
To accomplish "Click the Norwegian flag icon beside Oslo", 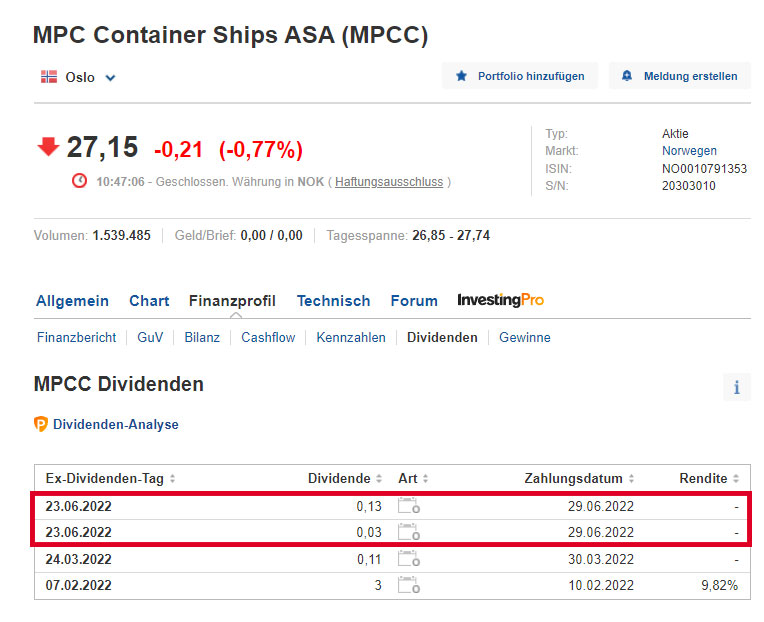I will 48,76.
